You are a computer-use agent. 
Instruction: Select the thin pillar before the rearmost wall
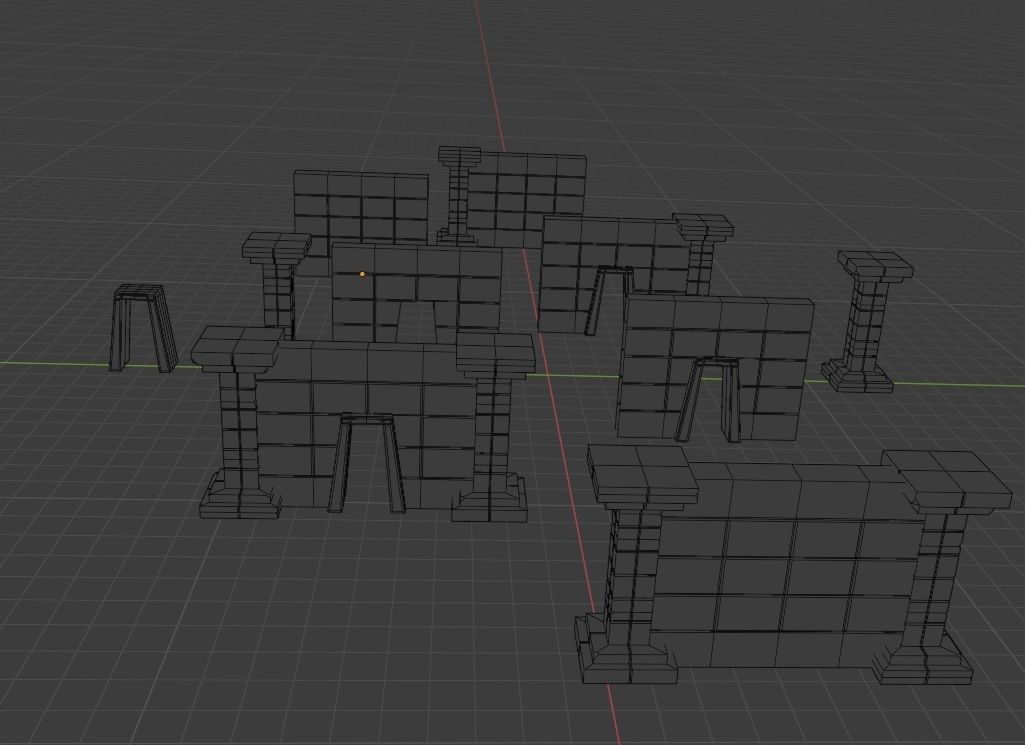click(458, 194)
